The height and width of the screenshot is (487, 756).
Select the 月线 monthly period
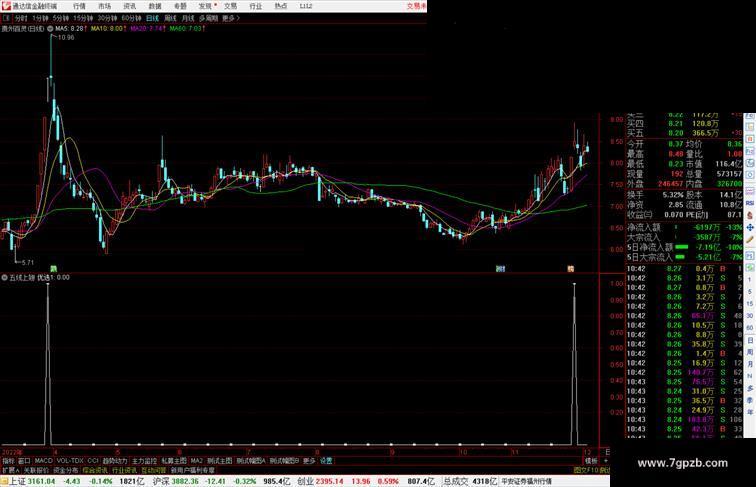(188, 18)
